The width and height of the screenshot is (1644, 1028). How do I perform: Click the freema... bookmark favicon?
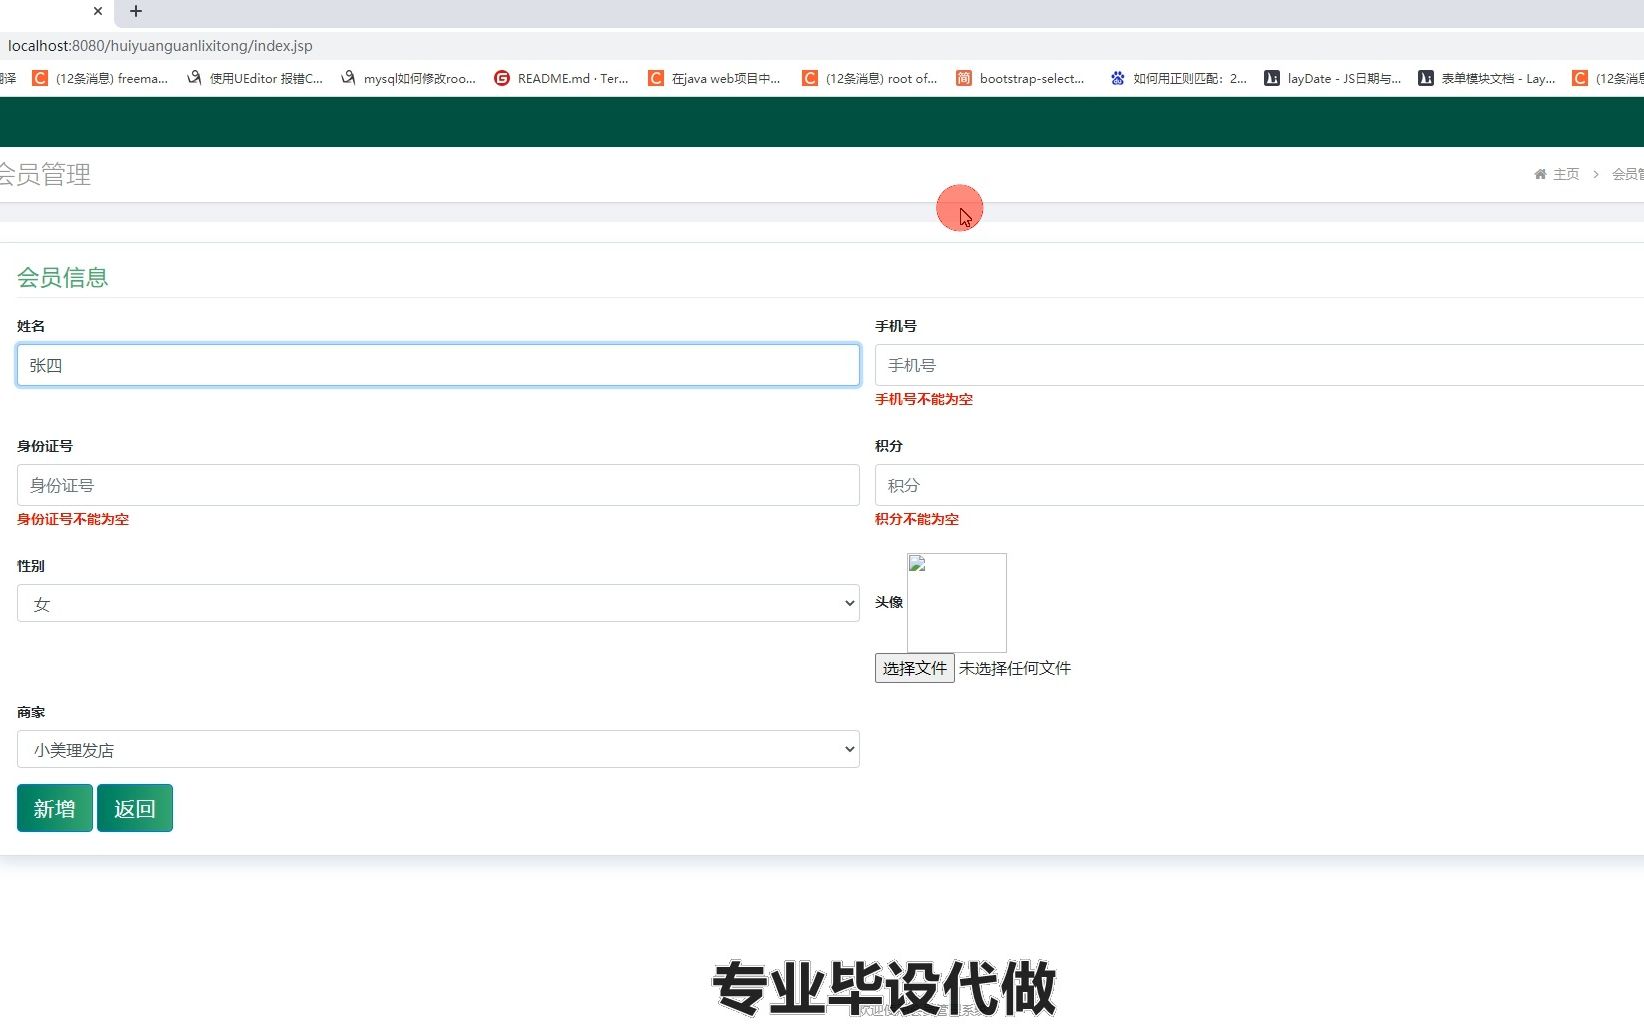[x=40, y=78]
